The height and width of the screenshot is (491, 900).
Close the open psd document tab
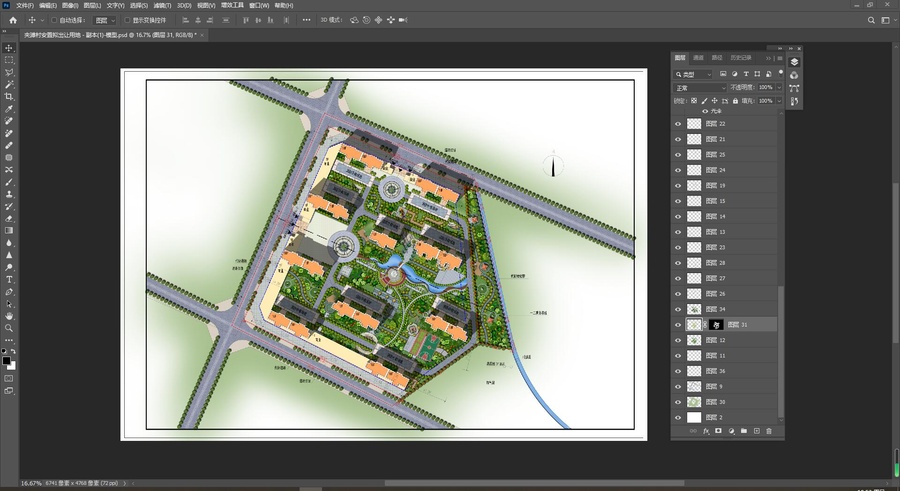[202, 35]
